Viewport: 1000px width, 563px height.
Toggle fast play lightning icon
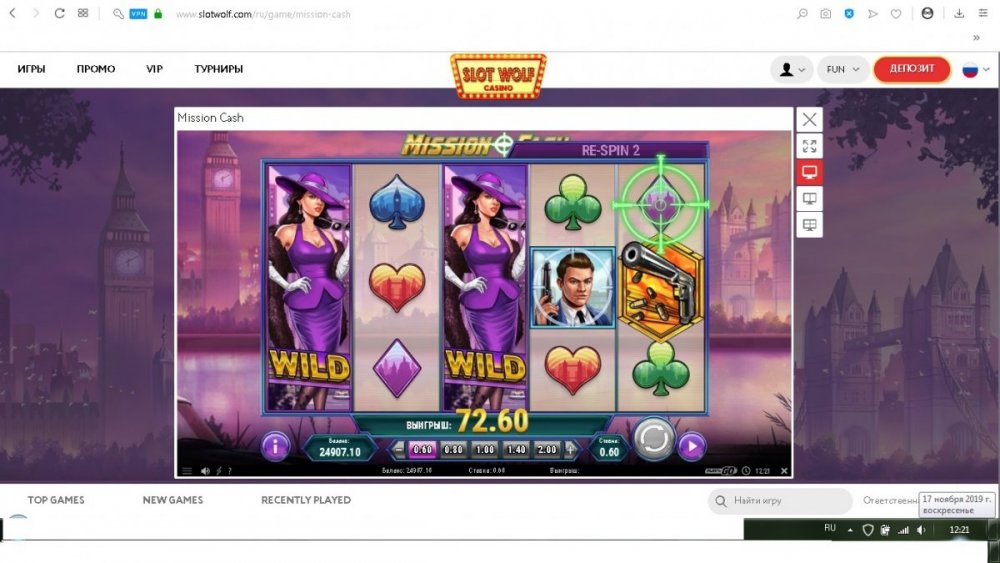pyautogui.click(x=219, y=471)
